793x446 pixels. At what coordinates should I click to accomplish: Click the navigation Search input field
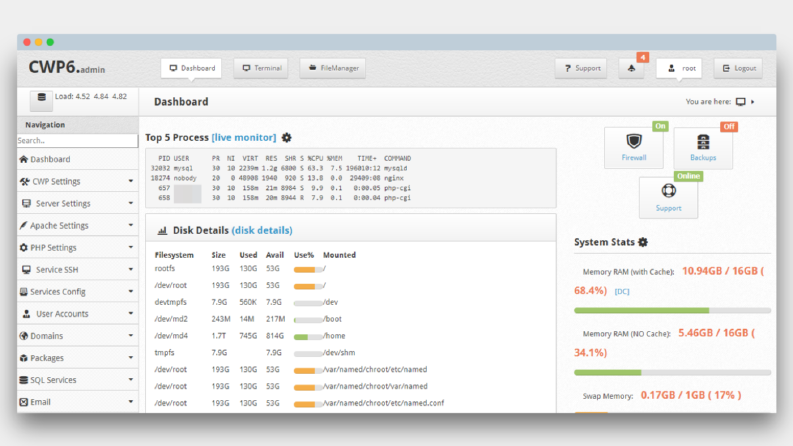click(77, 141)
